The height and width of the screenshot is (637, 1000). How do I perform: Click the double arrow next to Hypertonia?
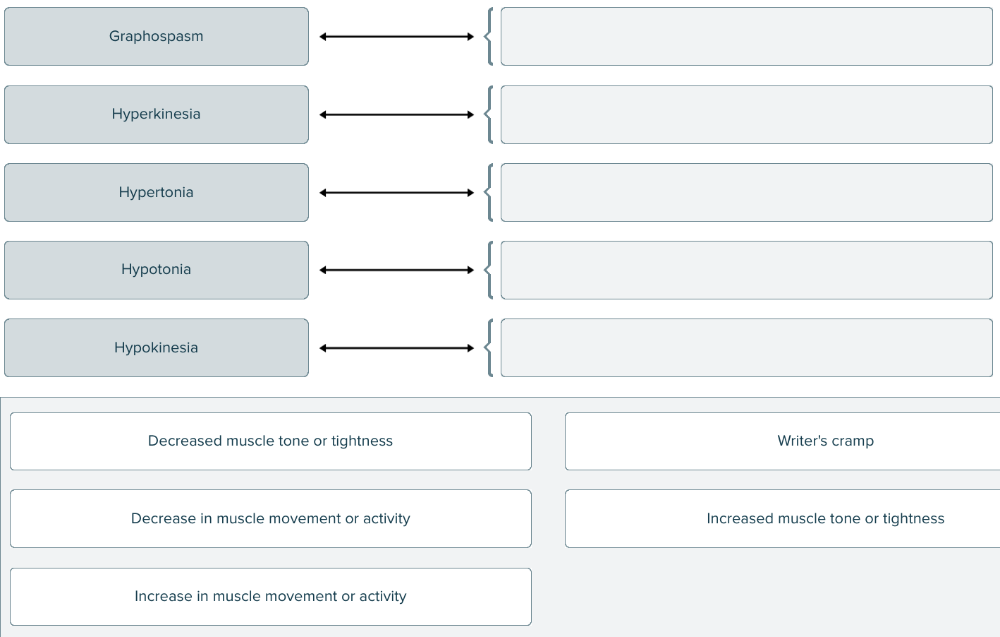tap(397, 192)
